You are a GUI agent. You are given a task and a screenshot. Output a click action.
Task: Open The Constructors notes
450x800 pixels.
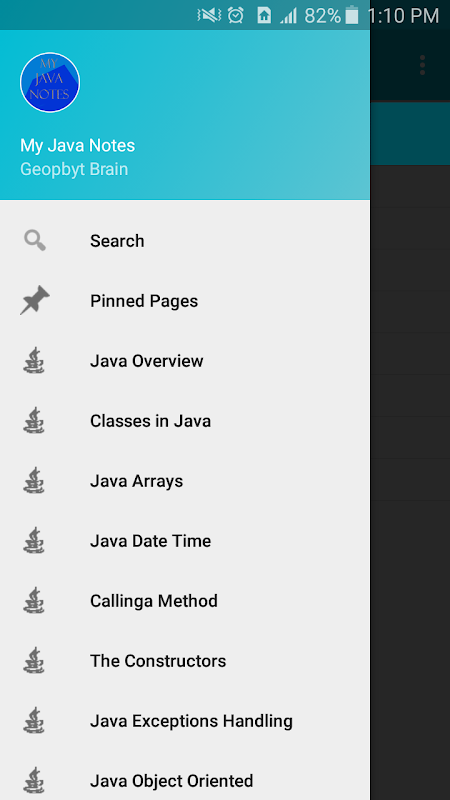pos(185,661)
